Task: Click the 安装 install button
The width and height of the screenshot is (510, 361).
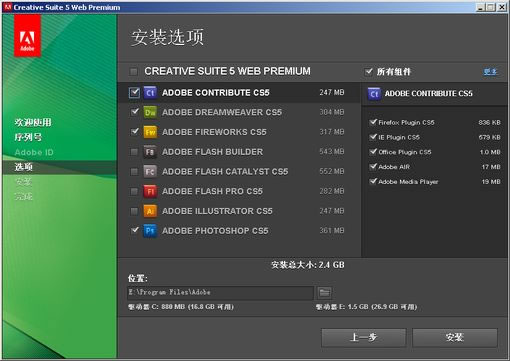Action: (x=455, y=338)
